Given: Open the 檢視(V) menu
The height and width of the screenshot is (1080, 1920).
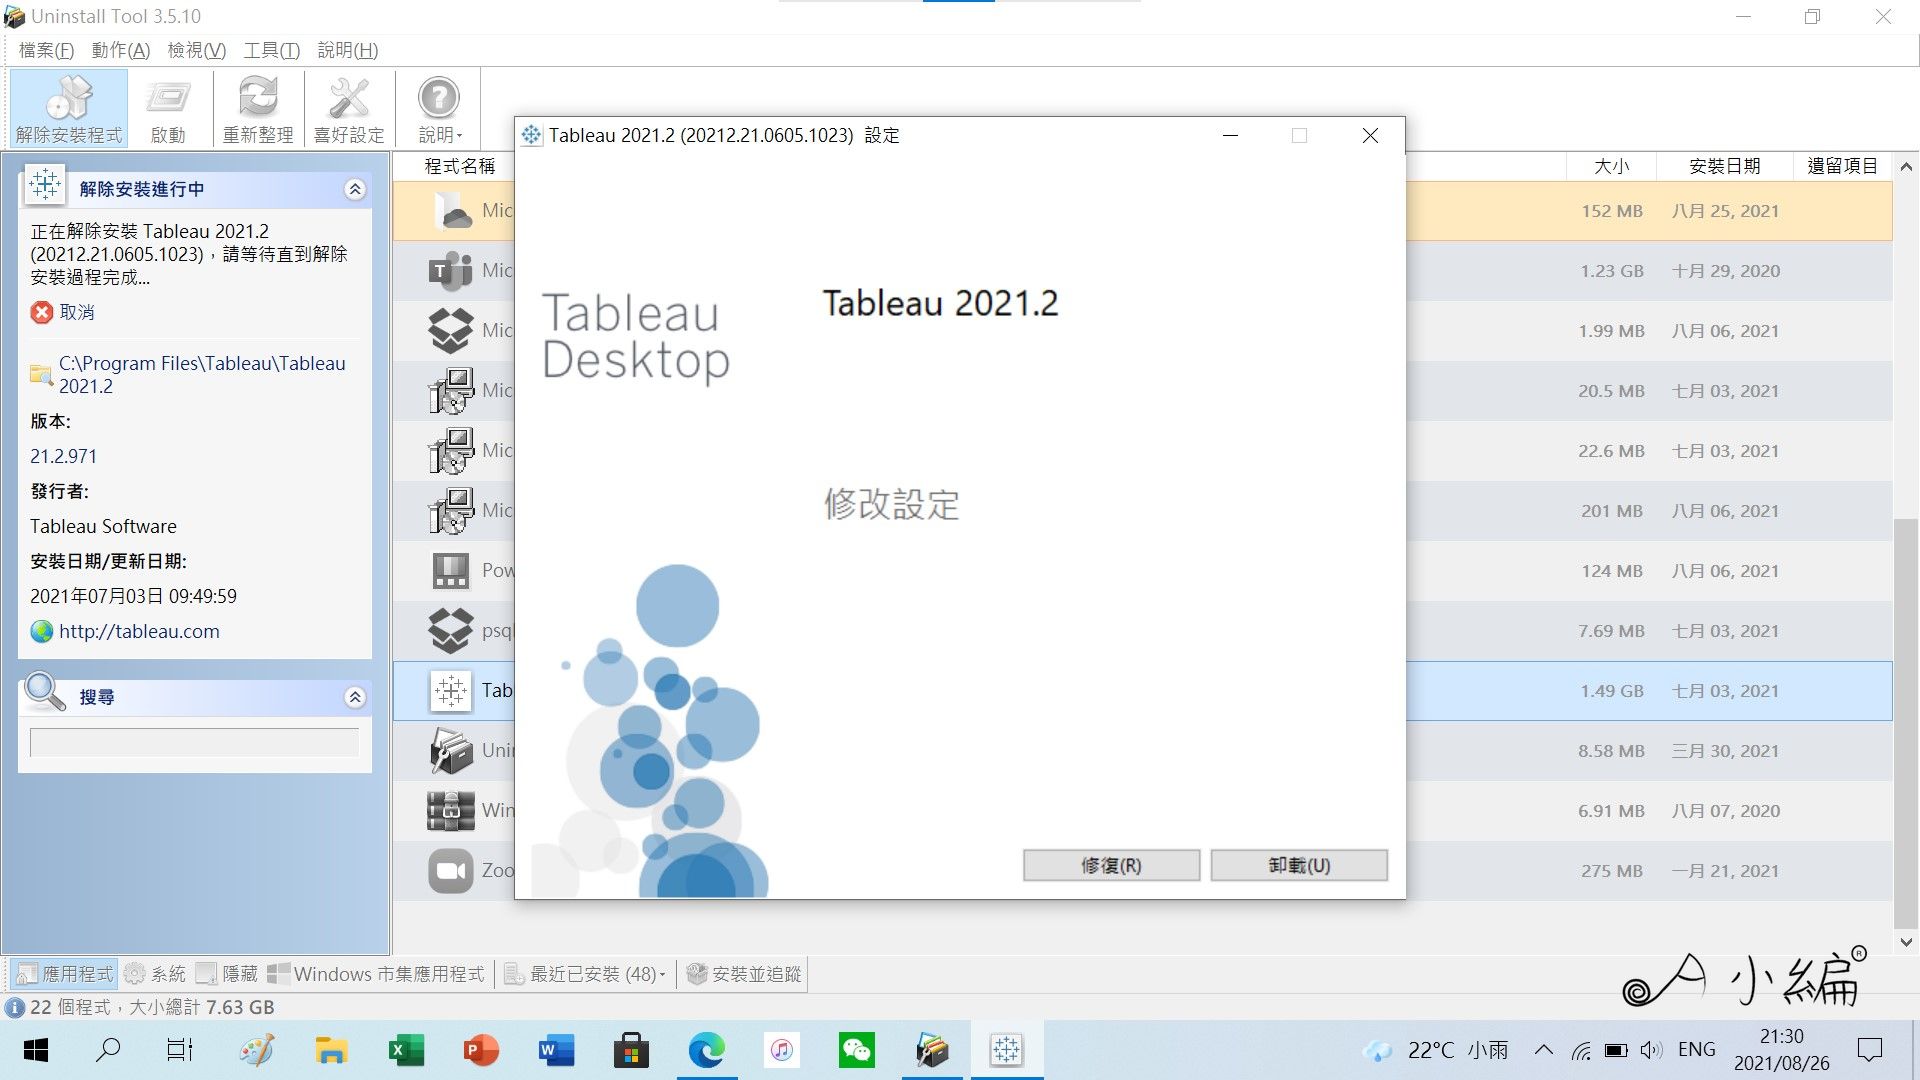Looking at the screenshot, I should pyautogui.click(x=196, y=50).
